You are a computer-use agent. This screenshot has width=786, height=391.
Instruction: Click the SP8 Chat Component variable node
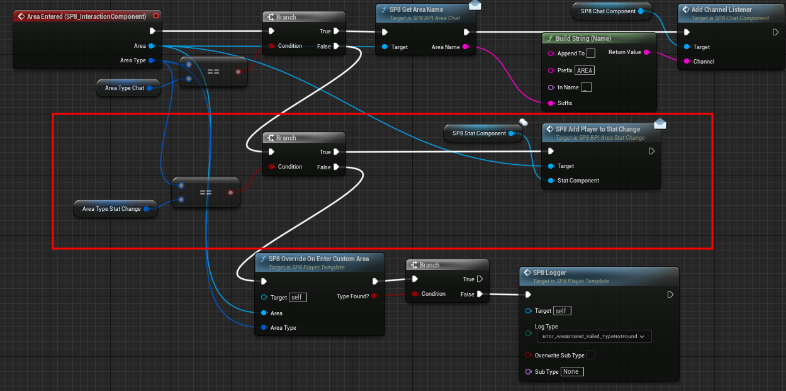611,11
